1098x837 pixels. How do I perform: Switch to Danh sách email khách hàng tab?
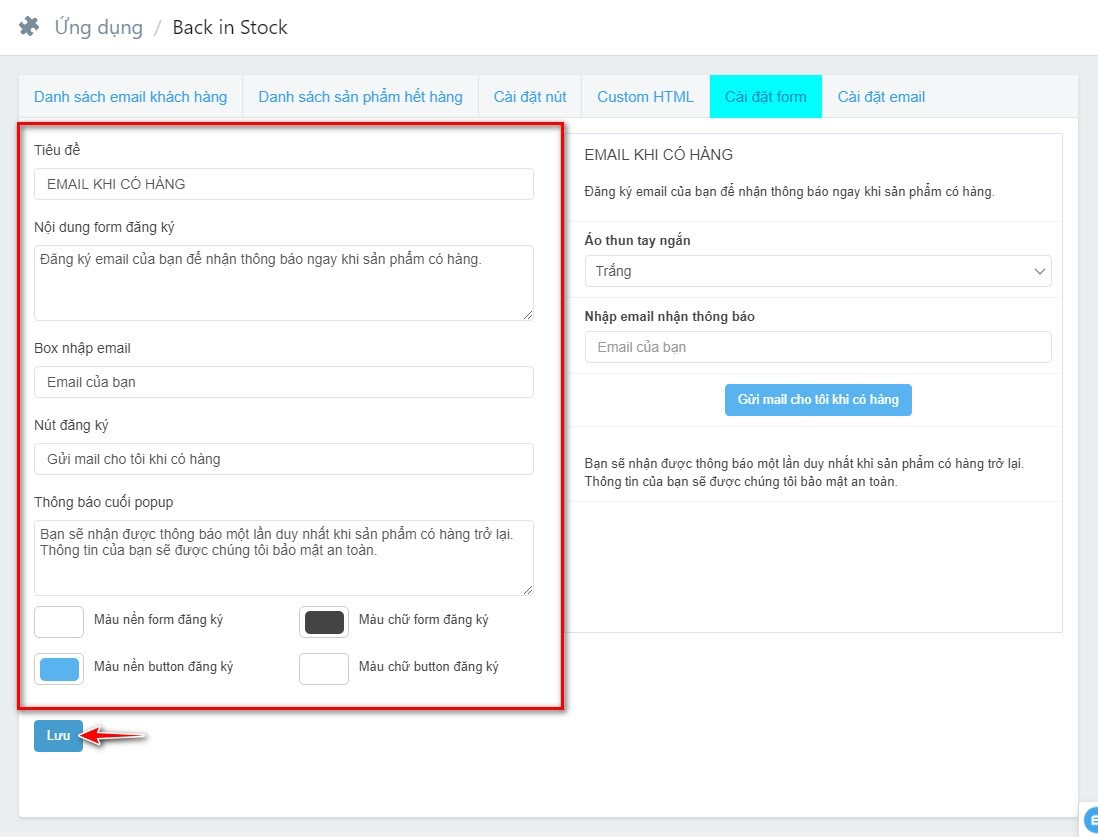130,97
